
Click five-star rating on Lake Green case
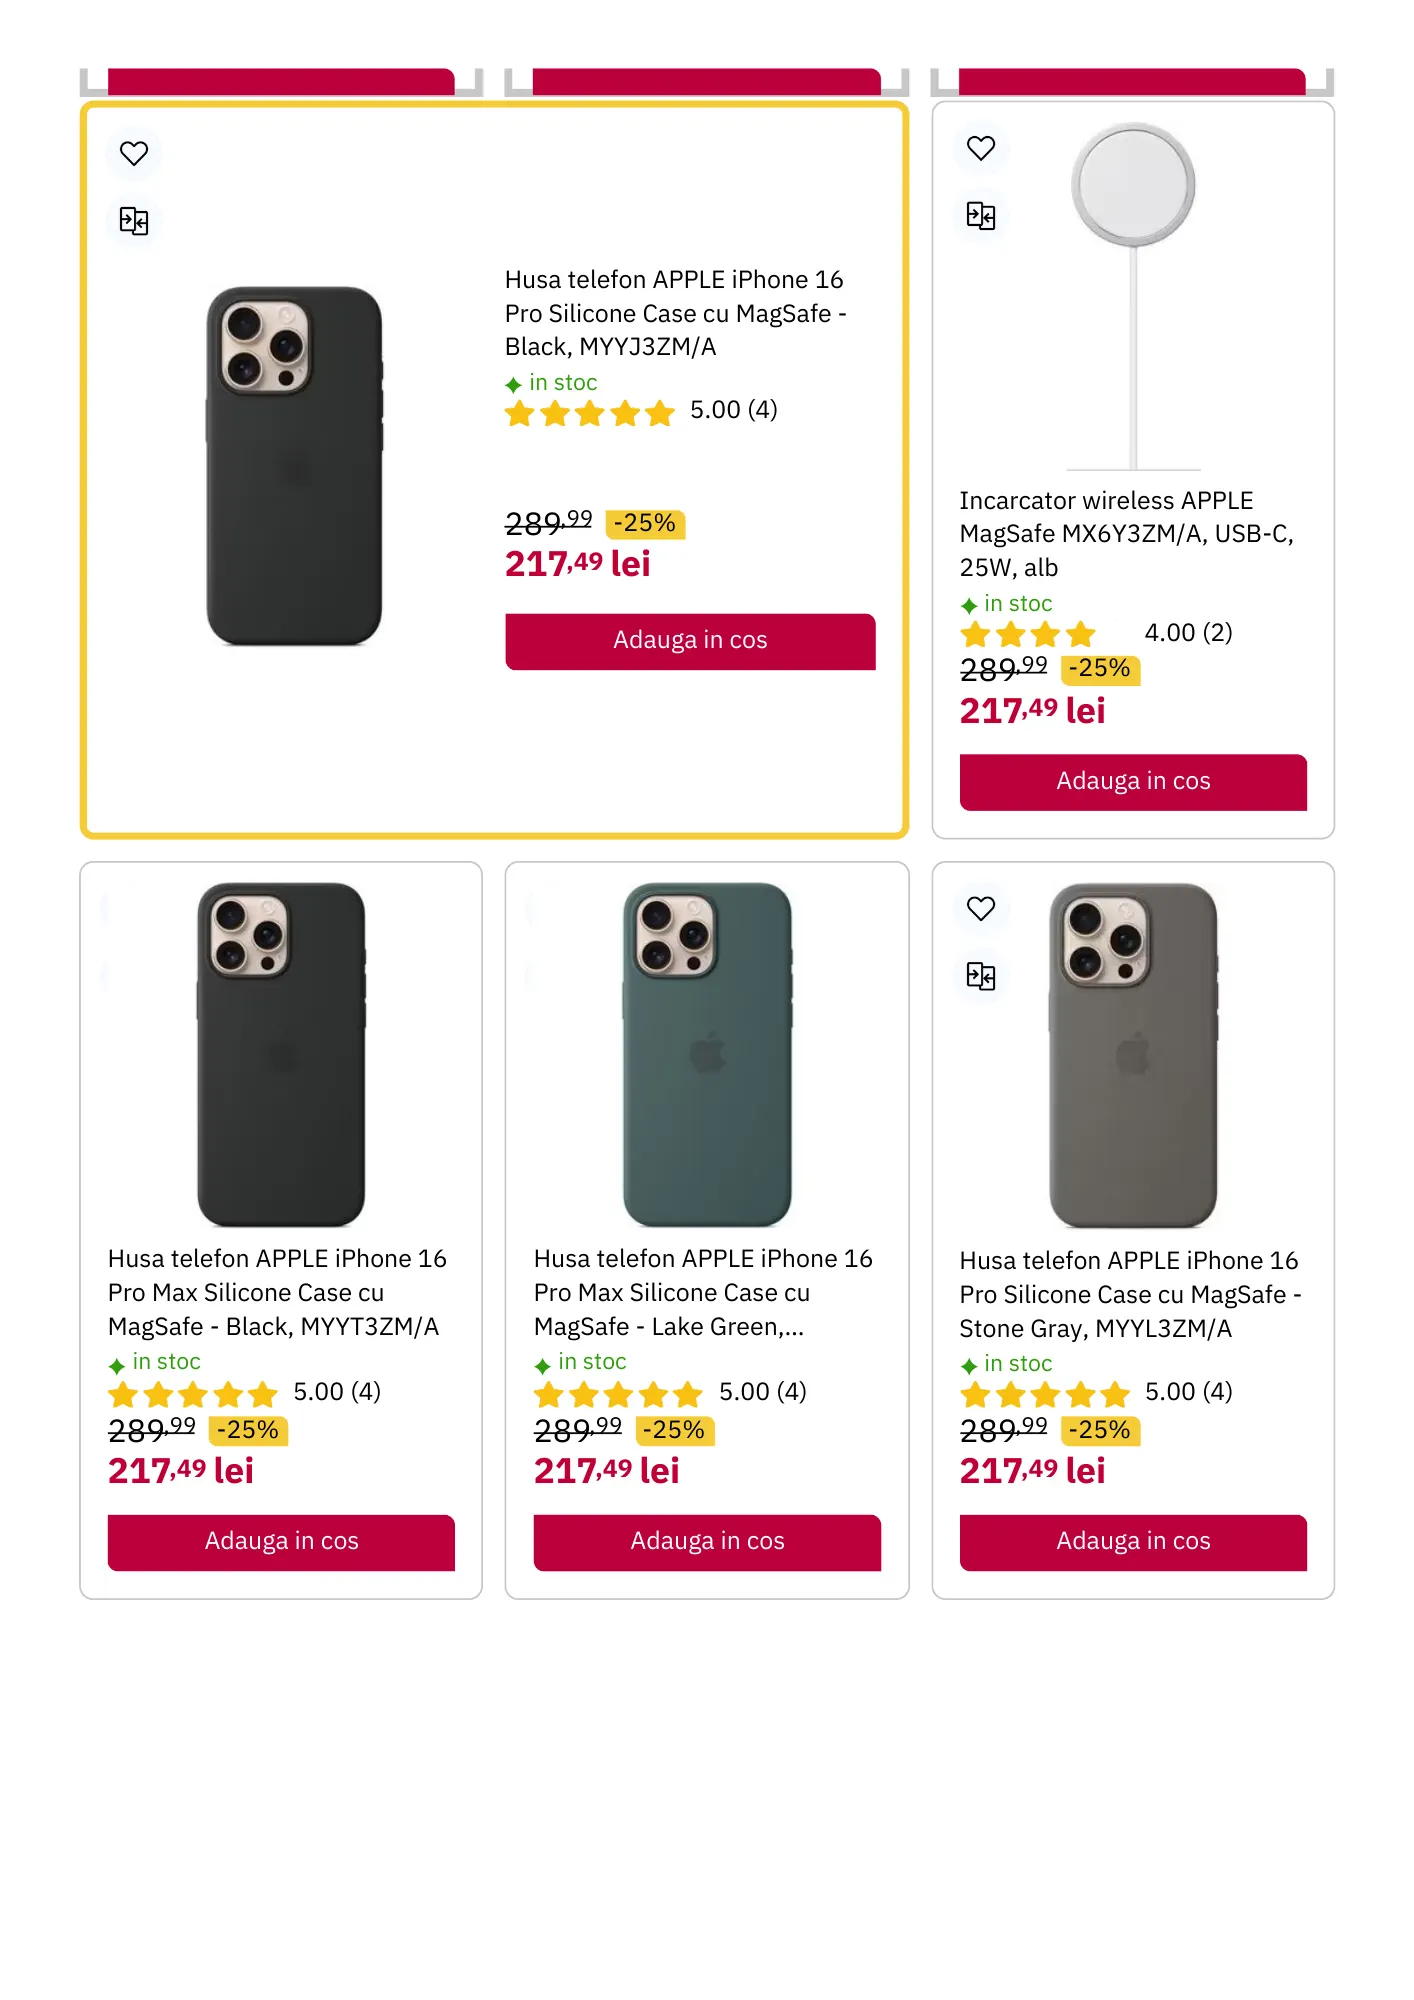618,1394
